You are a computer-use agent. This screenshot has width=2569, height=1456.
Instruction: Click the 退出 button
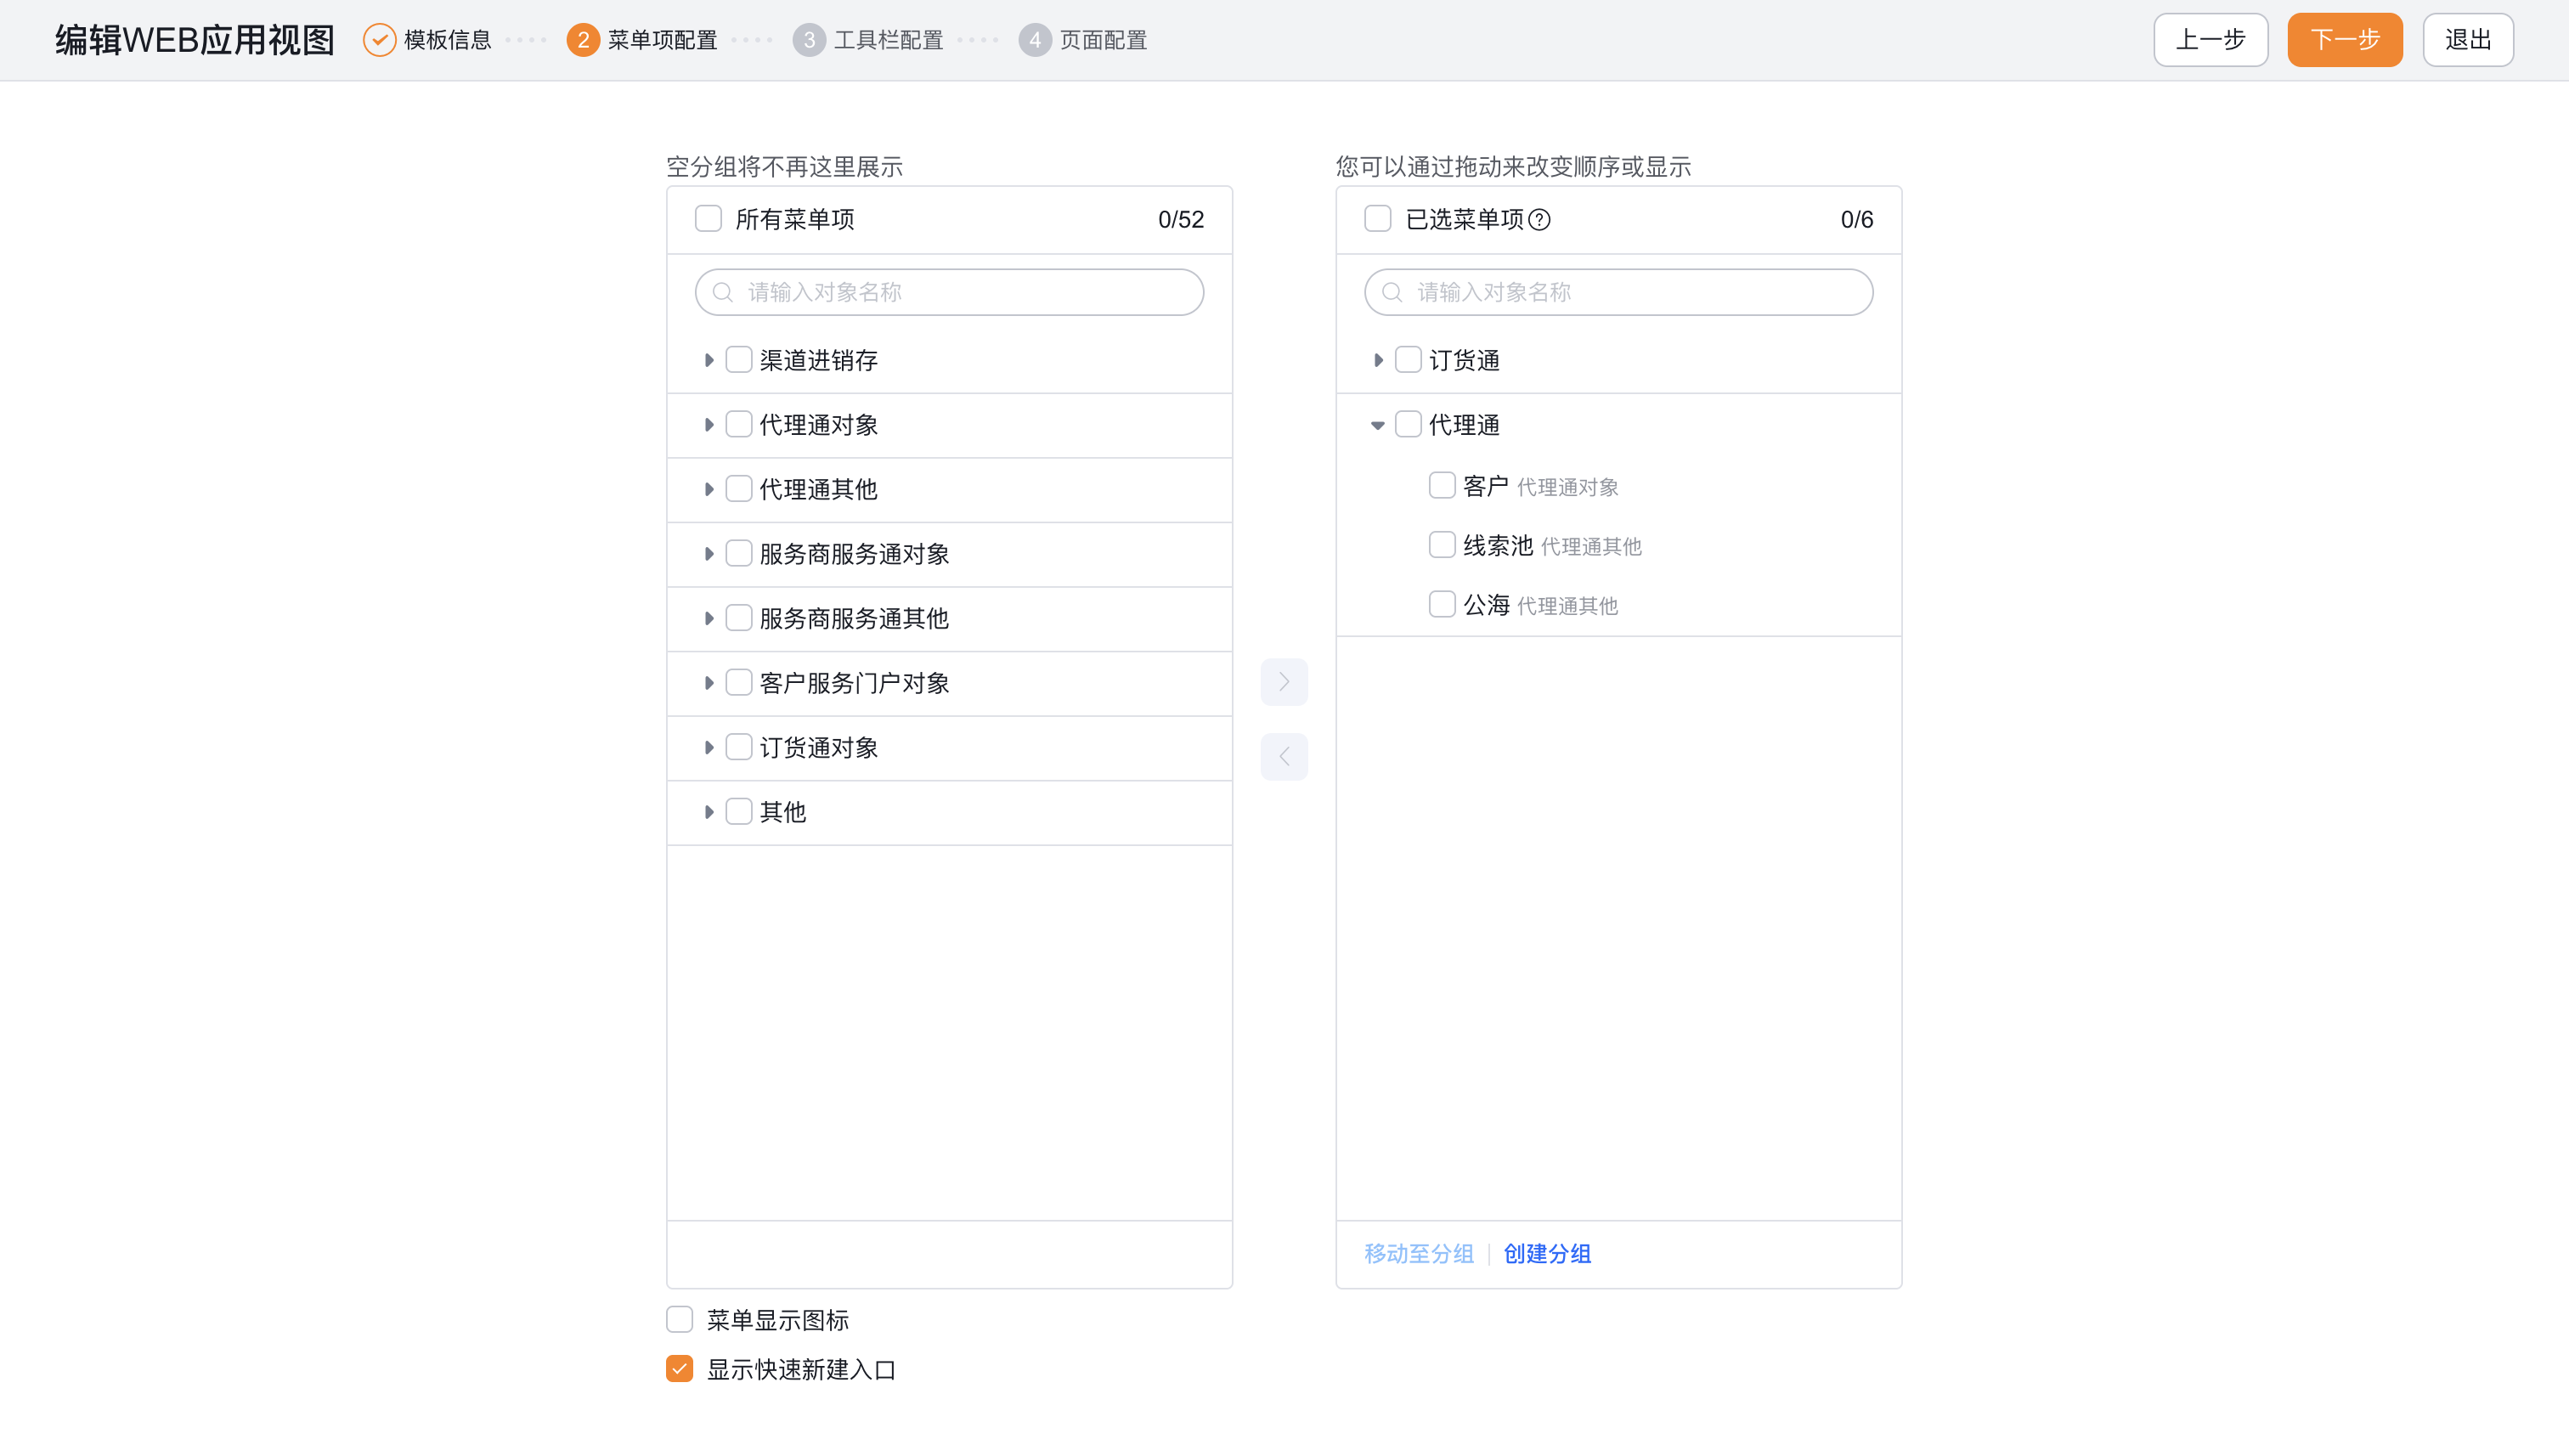point(2468,40)
